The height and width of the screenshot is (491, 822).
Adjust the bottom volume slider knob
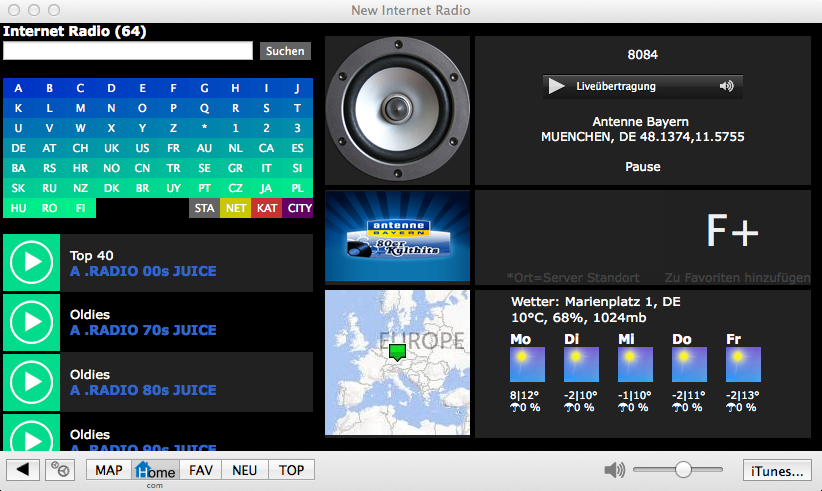683,470
